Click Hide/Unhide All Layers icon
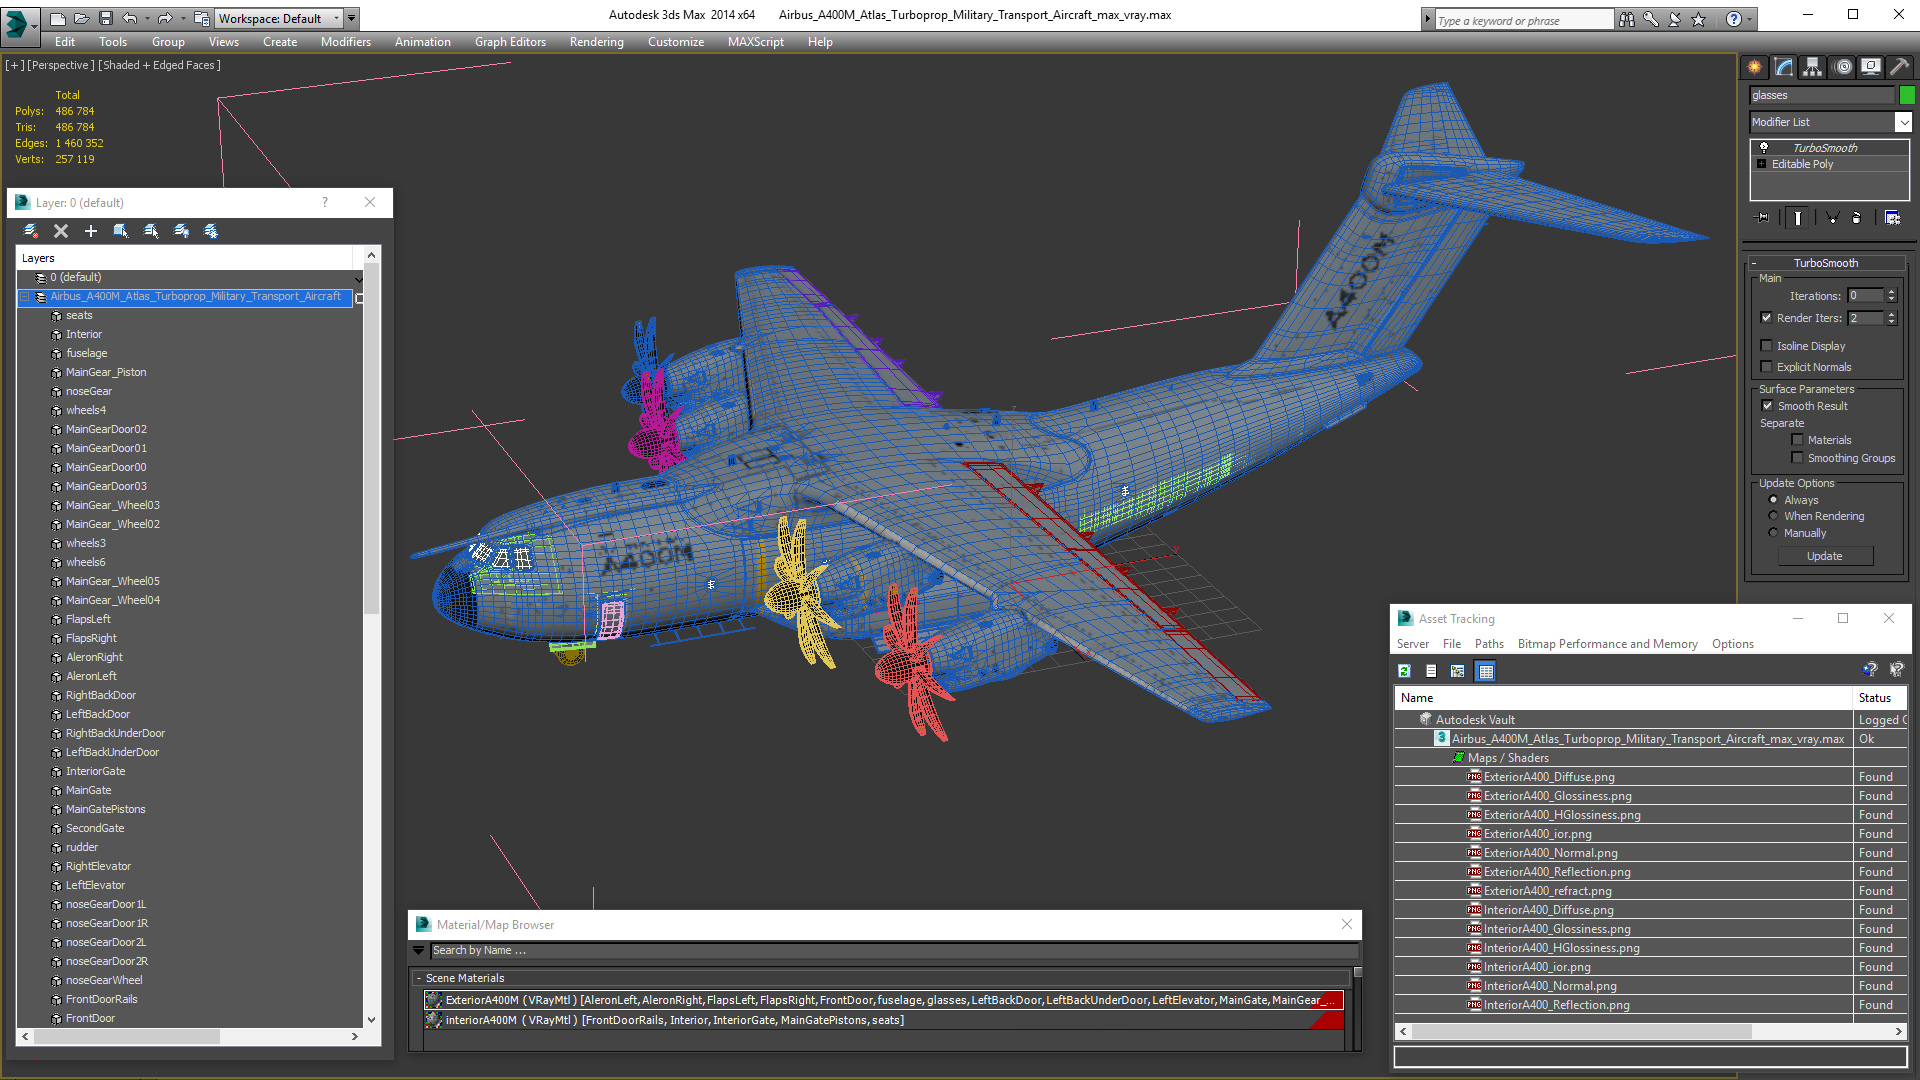 [181, 231]
